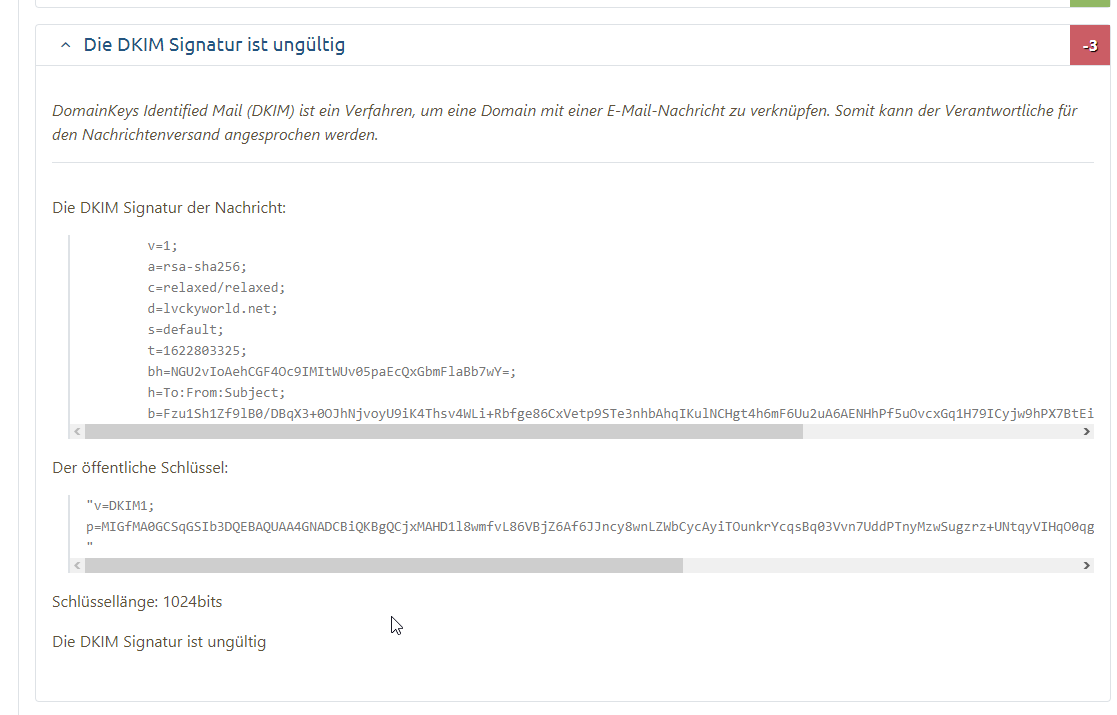1117x715 pixels.
Task: Click the p= public key string
Action: [x=590, y=525]
